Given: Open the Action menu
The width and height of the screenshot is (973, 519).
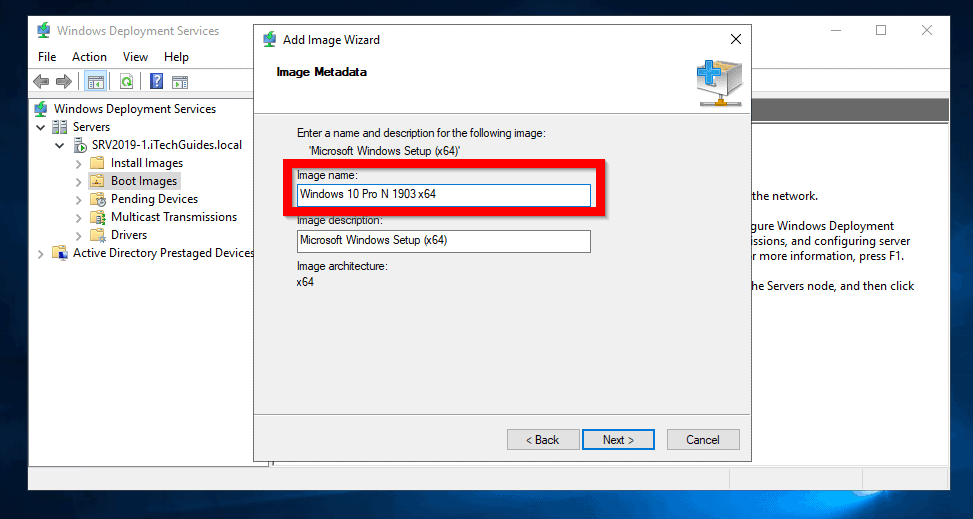Looking at the screenshot, I should [89, 57].
